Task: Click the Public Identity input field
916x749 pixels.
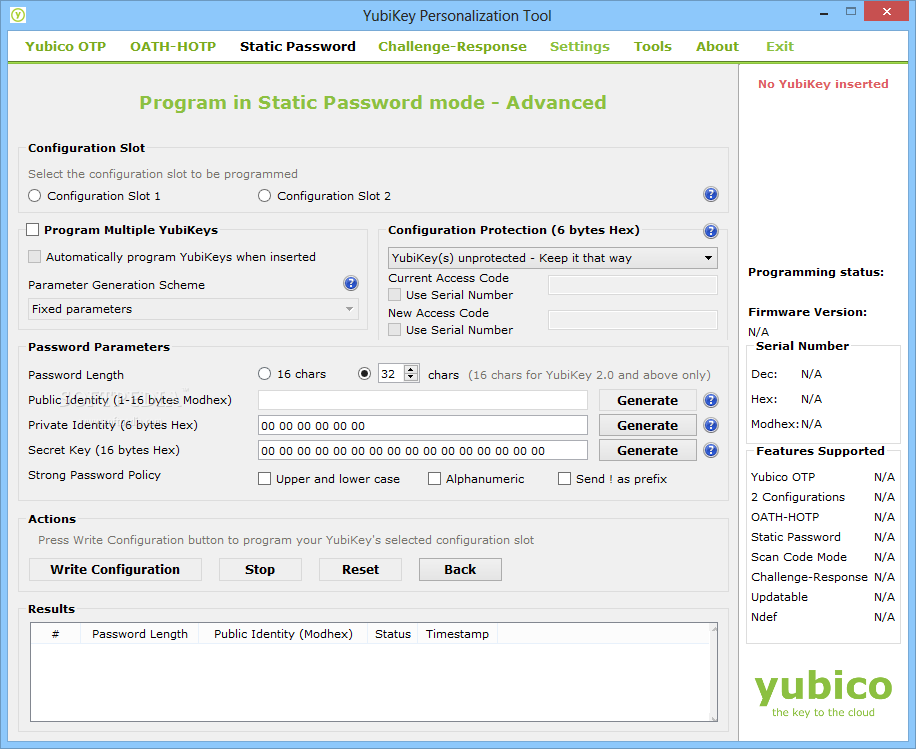Action: [x=423, y=400]
